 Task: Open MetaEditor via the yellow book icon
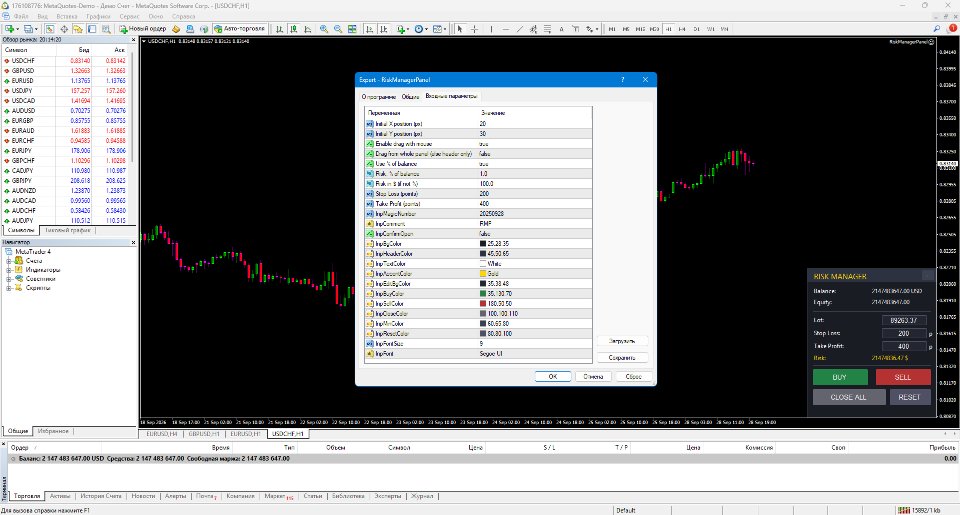[x=176, y=29]
